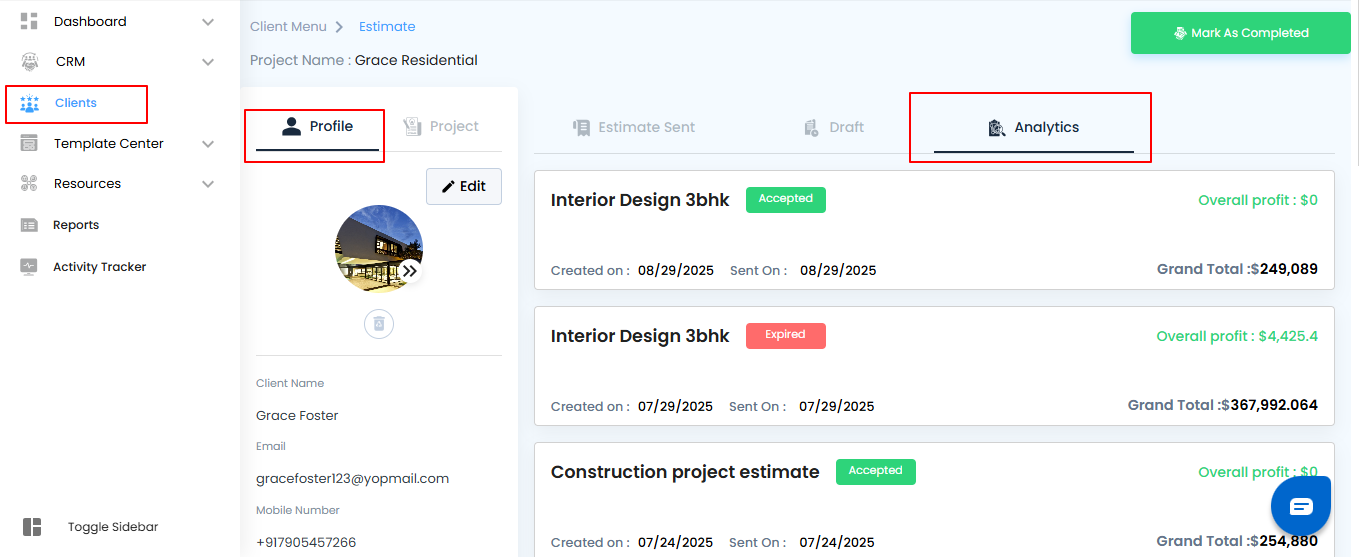Click the Resources sidebar icon
Viewport: 1365px width, 557px height.
pos(29,184)
